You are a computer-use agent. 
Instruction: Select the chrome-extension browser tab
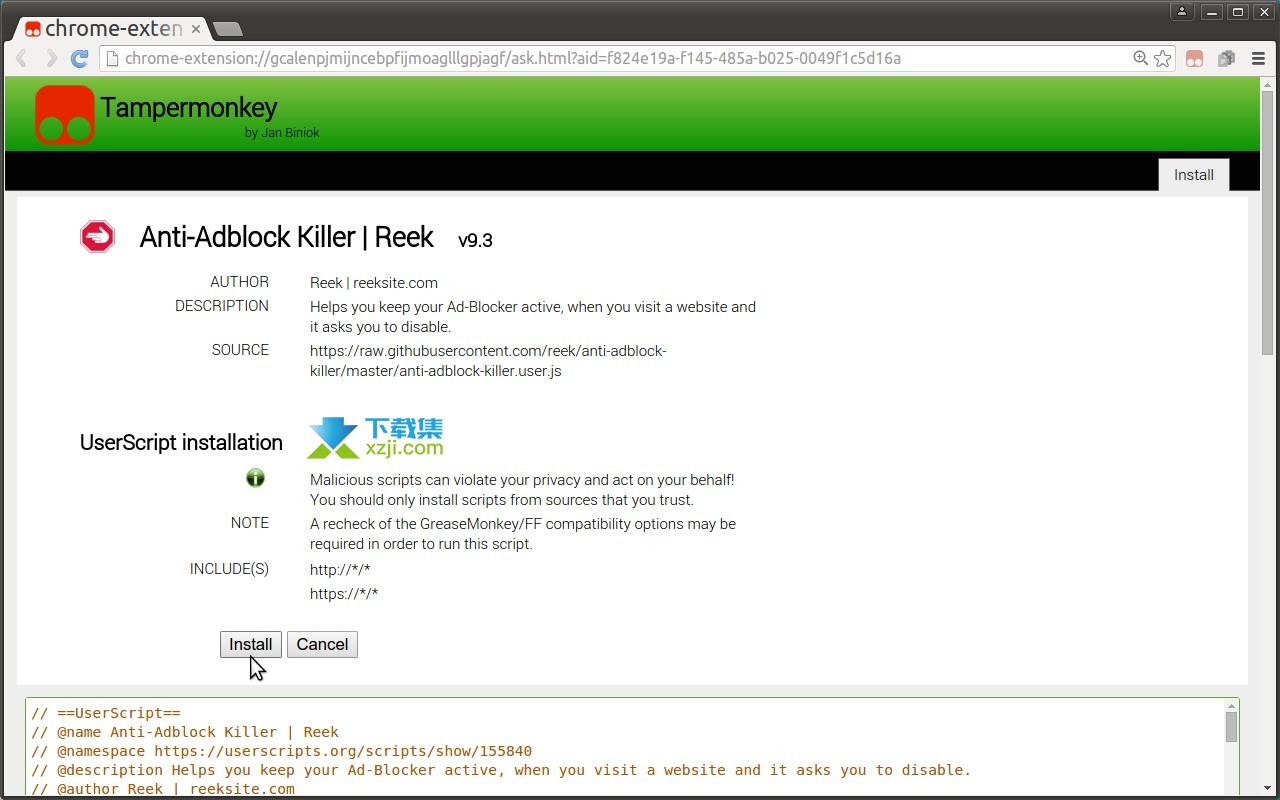[x=111, y=29]
